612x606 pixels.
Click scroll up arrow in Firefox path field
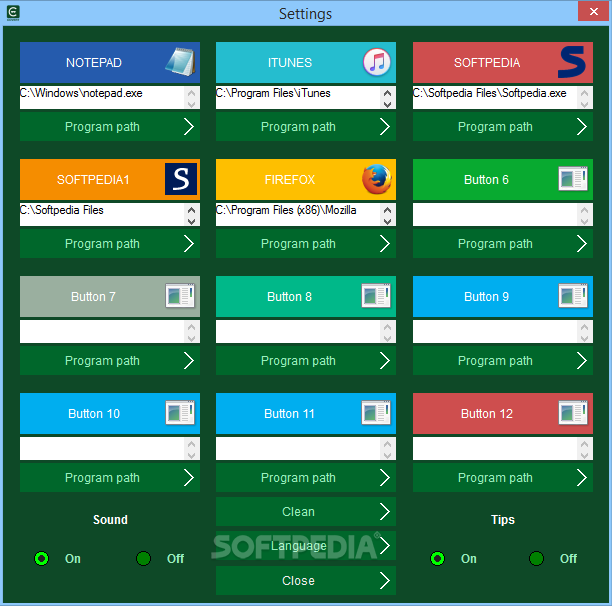[388, 210]
